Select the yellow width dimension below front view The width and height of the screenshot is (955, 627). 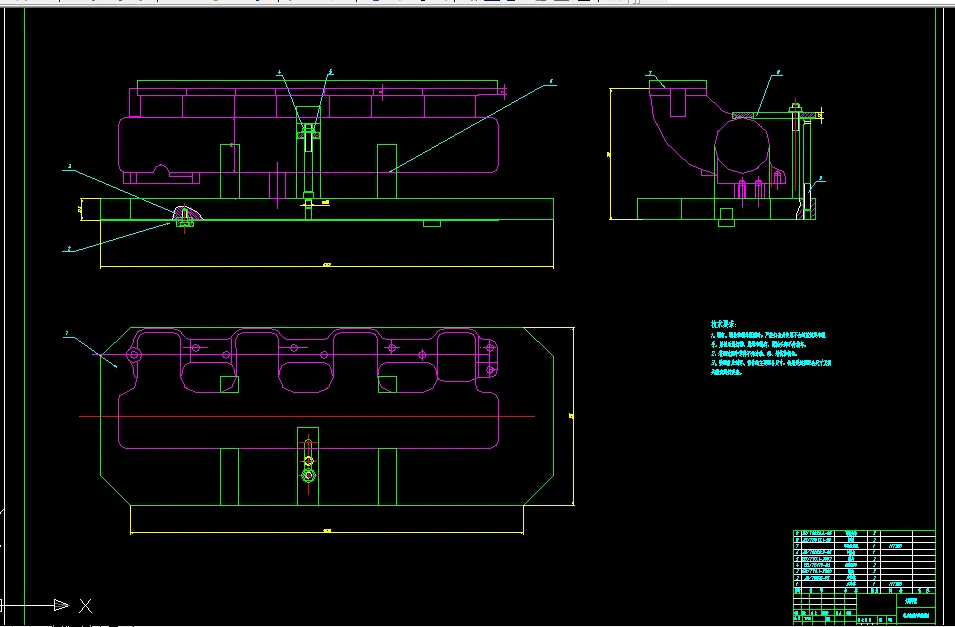(327, 266)
